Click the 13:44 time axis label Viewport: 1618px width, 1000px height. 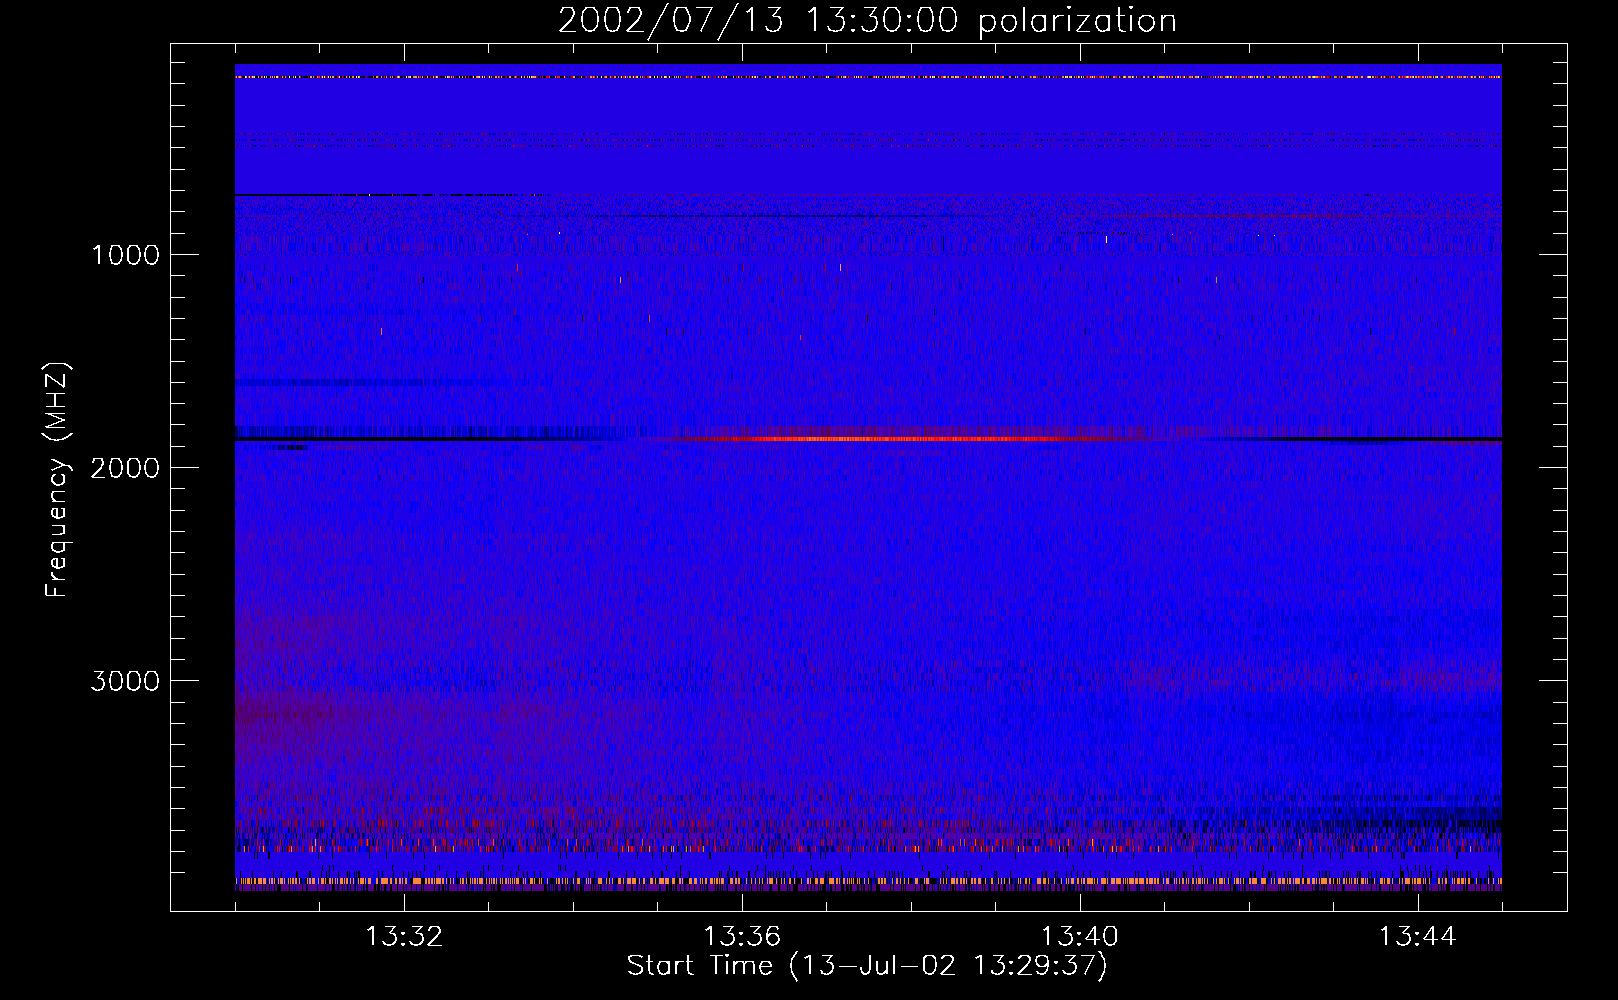click(x=1418, y=937)
